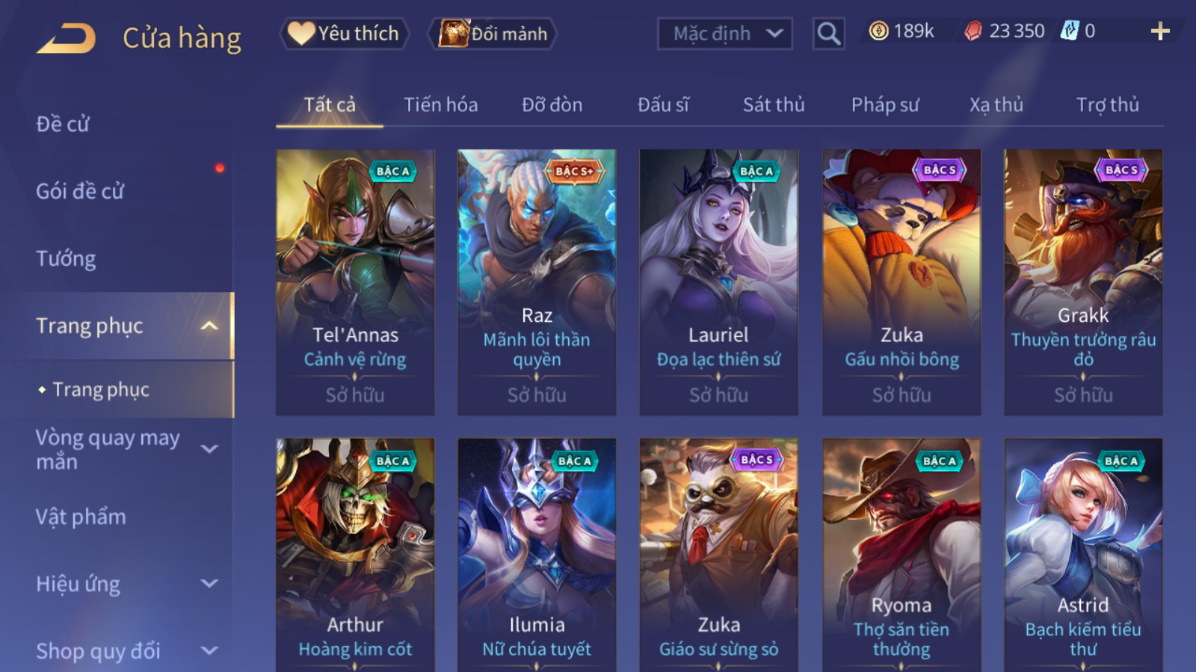Open the search magnifier icon
The width and height of the screenshot is (1196, 672).
pyautogui.click(x=828, y=34)
